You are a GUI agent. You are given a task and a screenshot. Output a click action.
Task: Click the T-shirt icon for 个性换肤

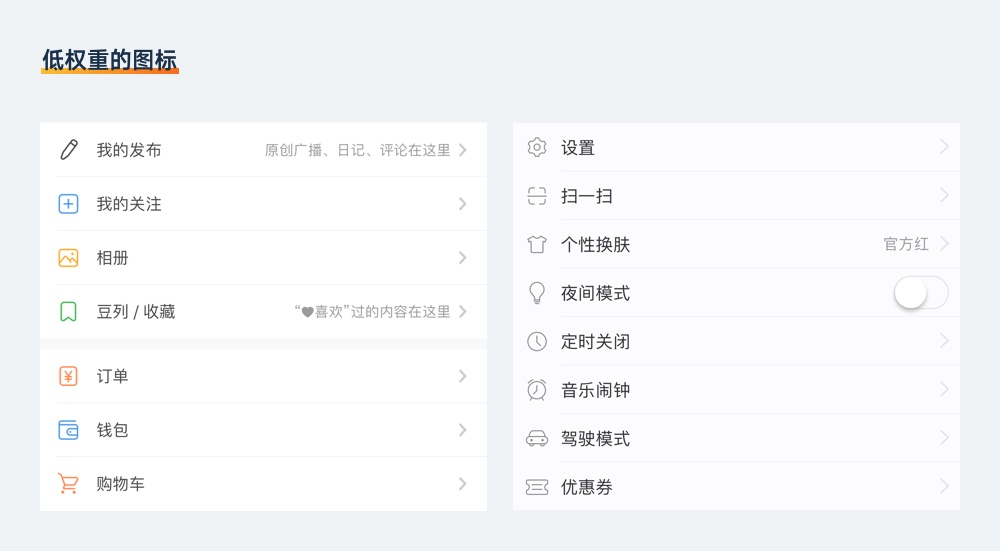[537, 245]
